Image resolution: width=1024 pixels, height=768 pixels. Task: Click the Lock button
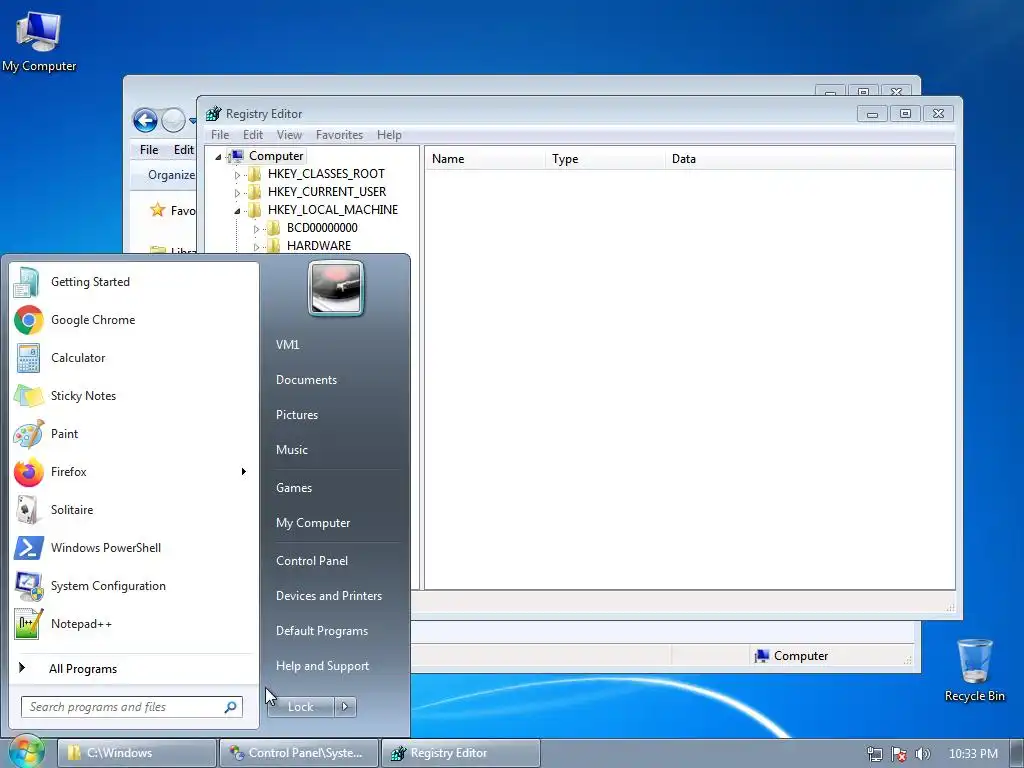click(300, 707)
